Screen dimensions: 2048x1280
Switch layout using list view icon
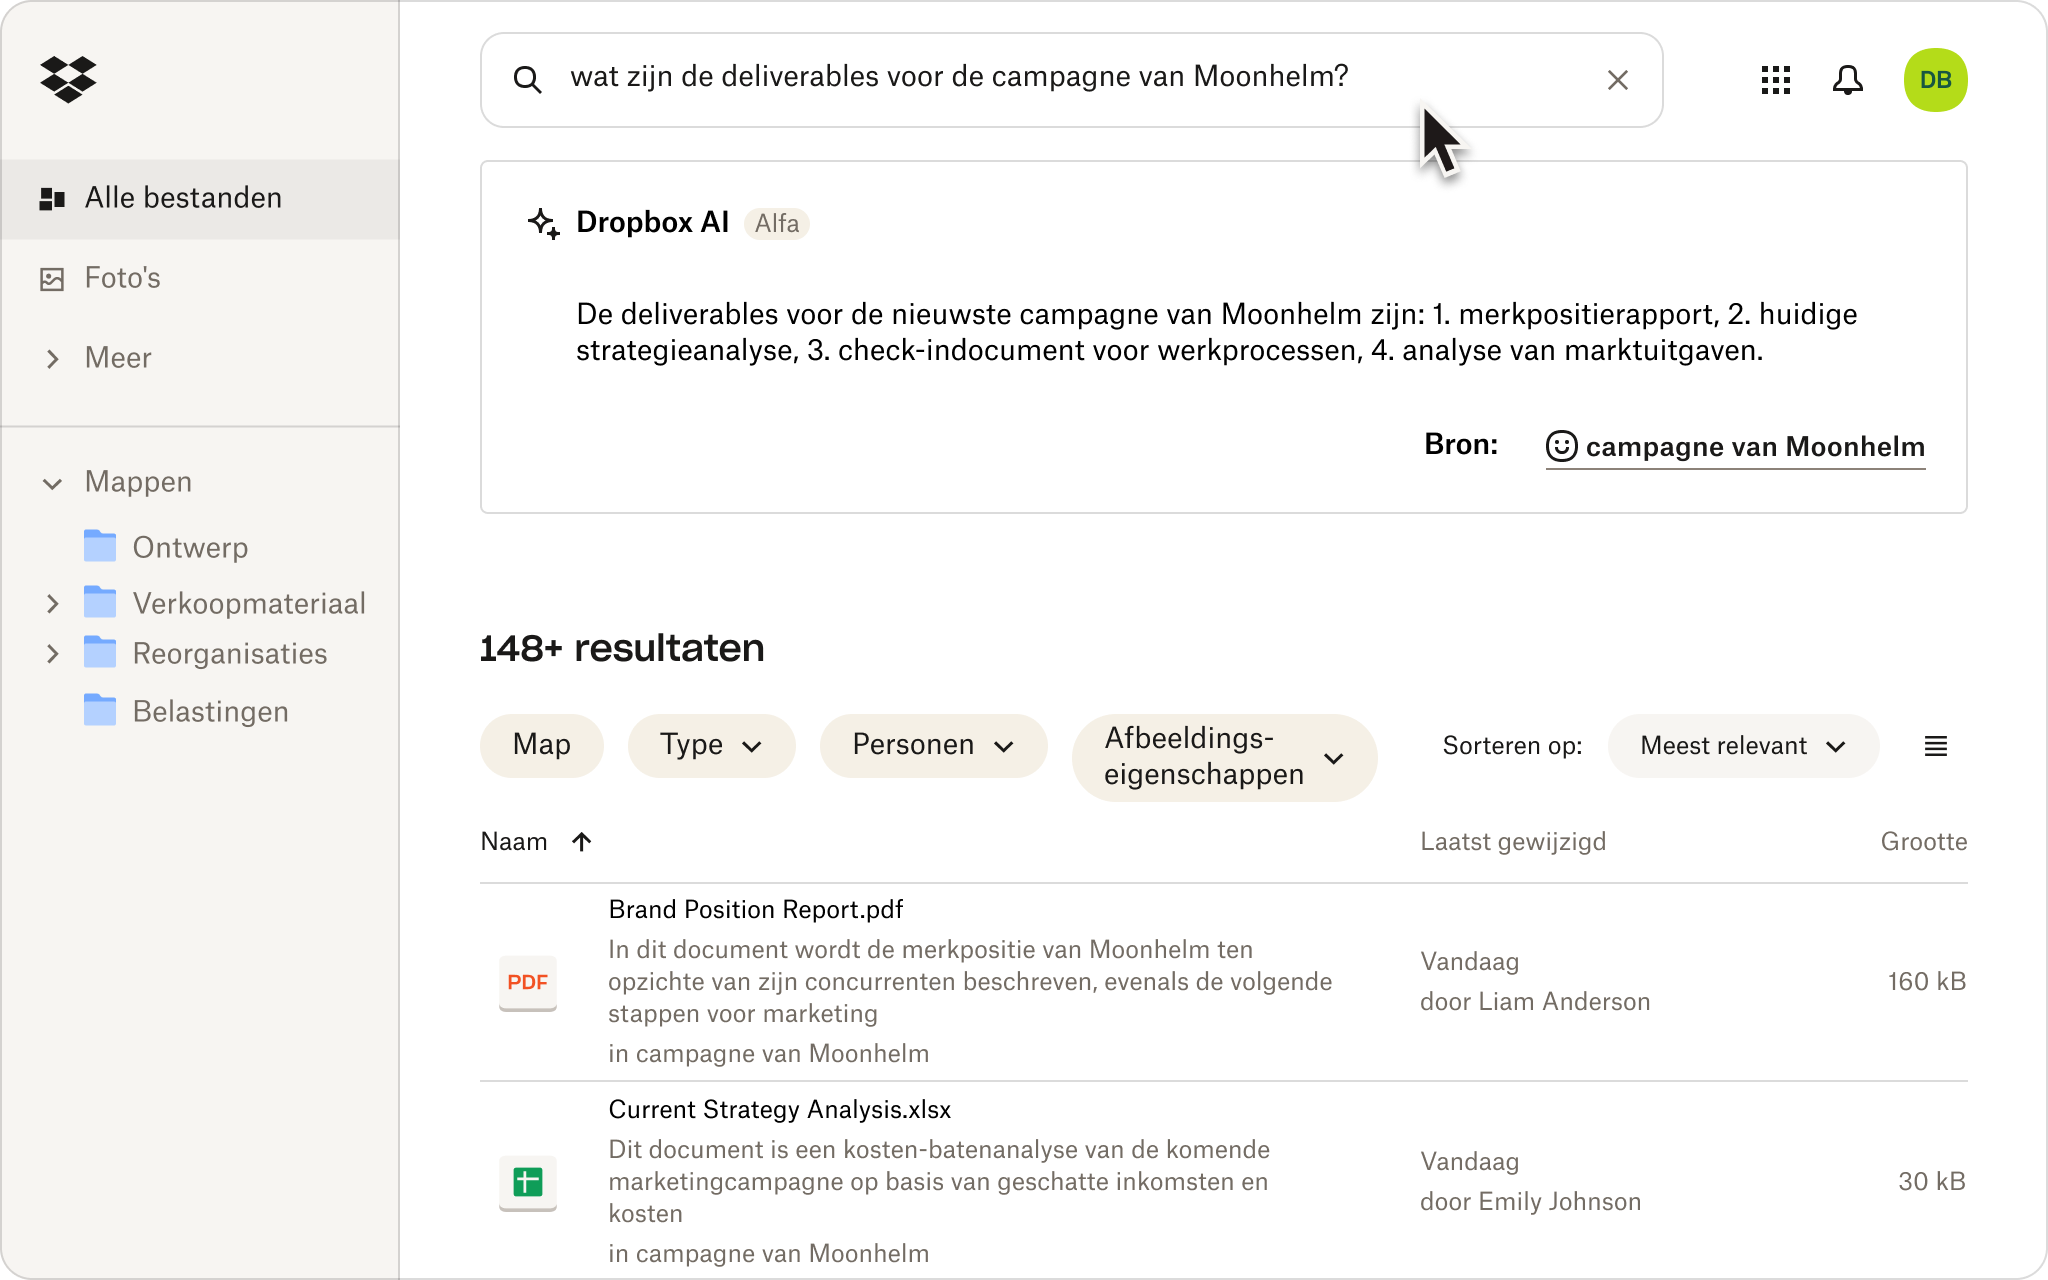click(1935, 746)
